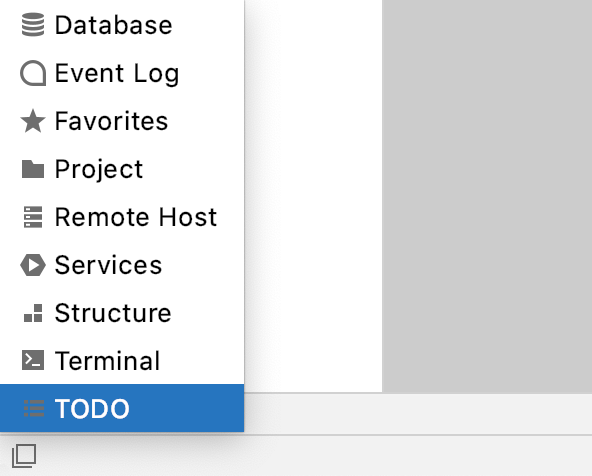Click the Favorites star icon
Image resolution: width=592 pixels, height=476 pixels.
[x=33, y=121]
